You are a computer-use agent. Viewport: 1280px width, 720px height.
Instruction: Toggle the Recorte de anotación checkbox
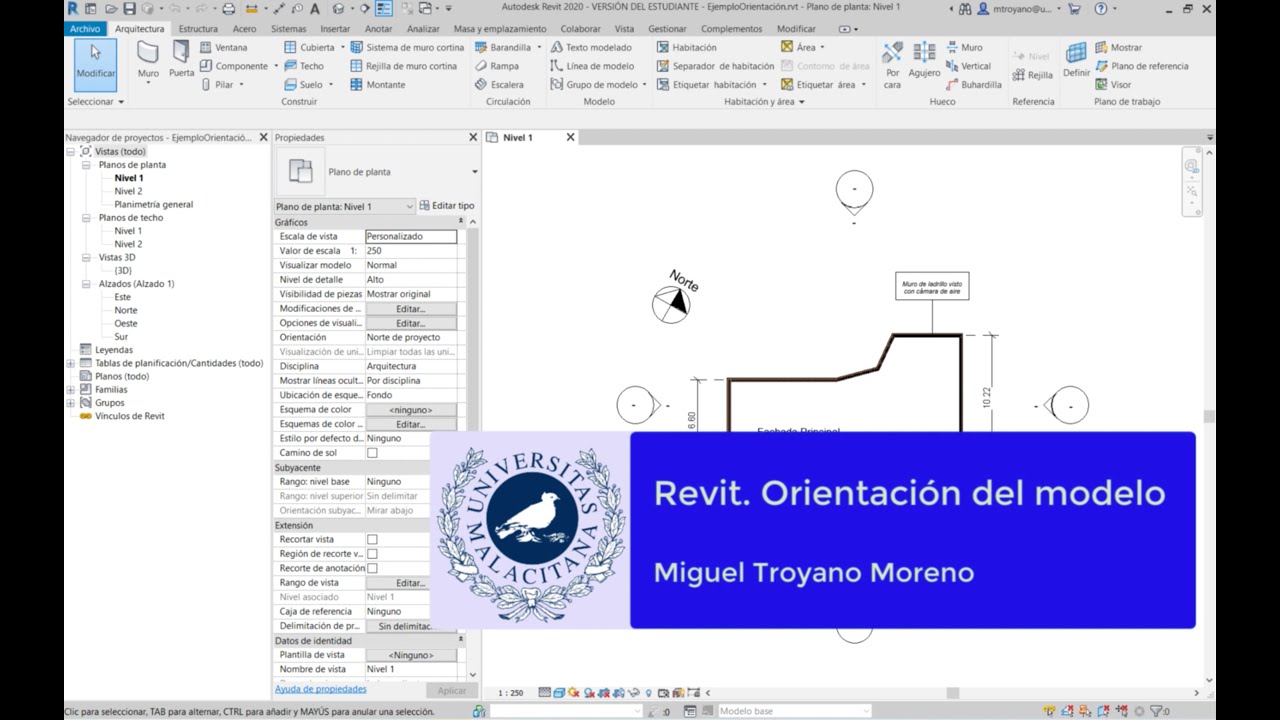[x=372, y=568]
